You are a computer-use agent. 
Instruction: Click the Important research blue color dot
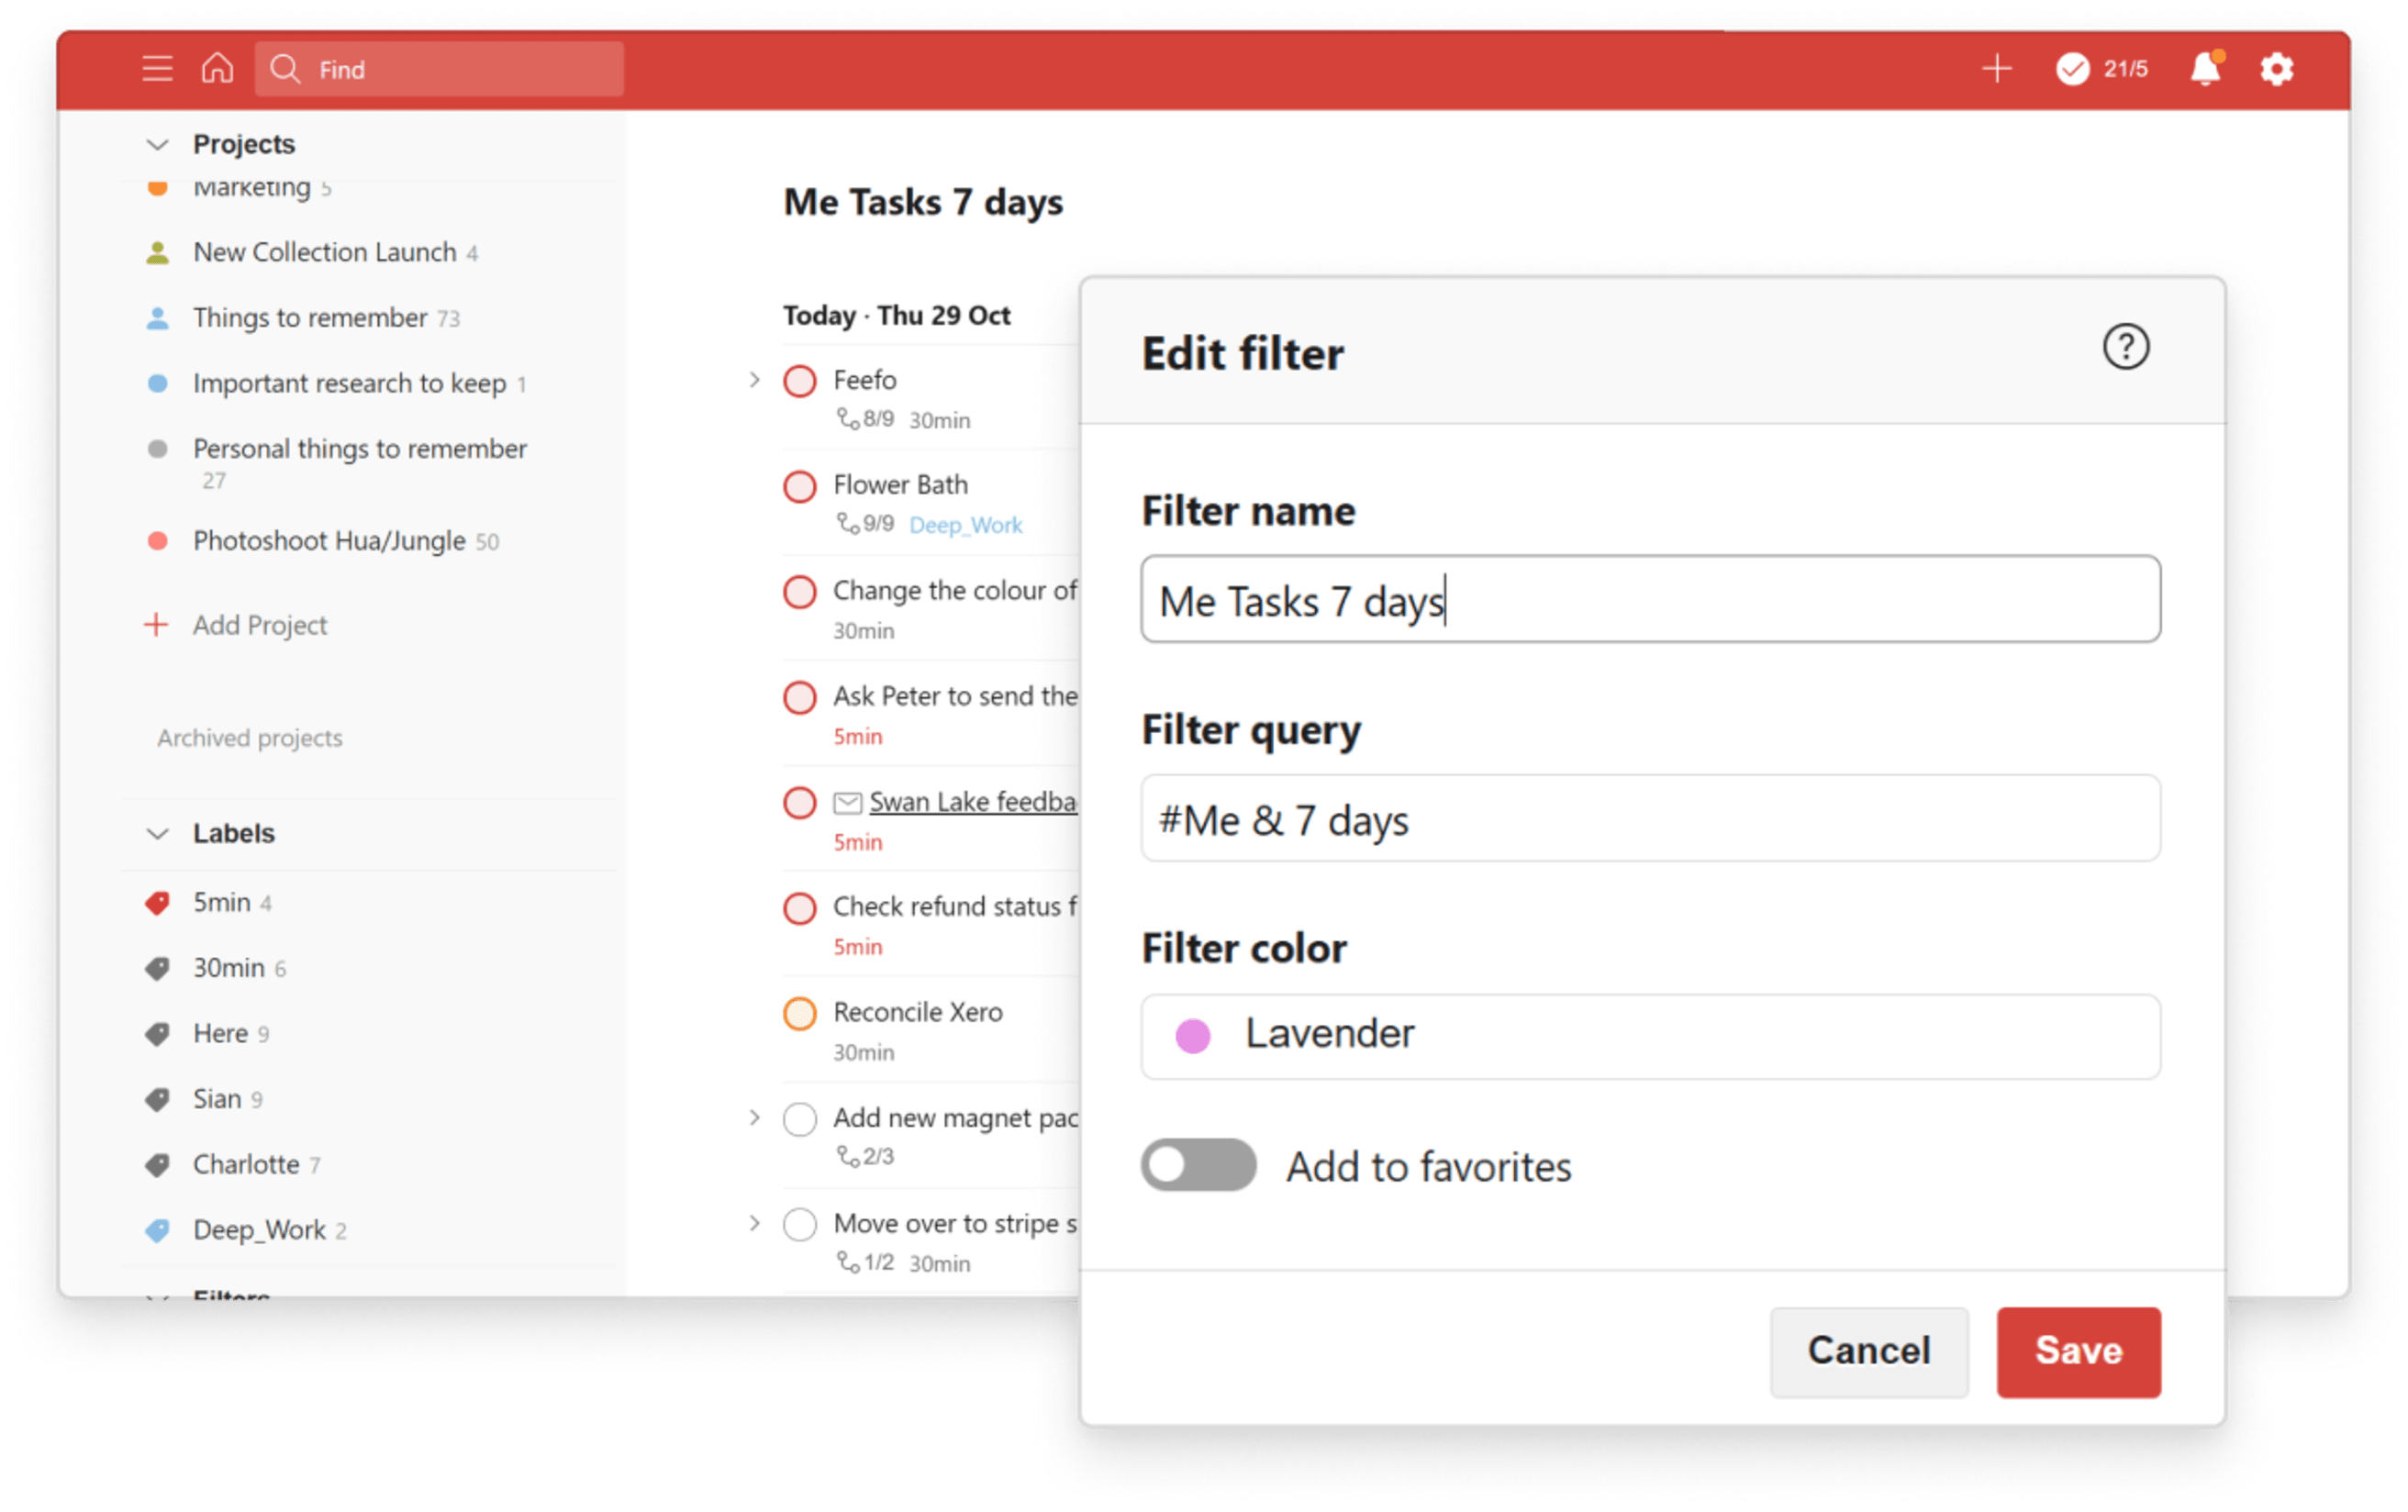(x=157, y=383)
